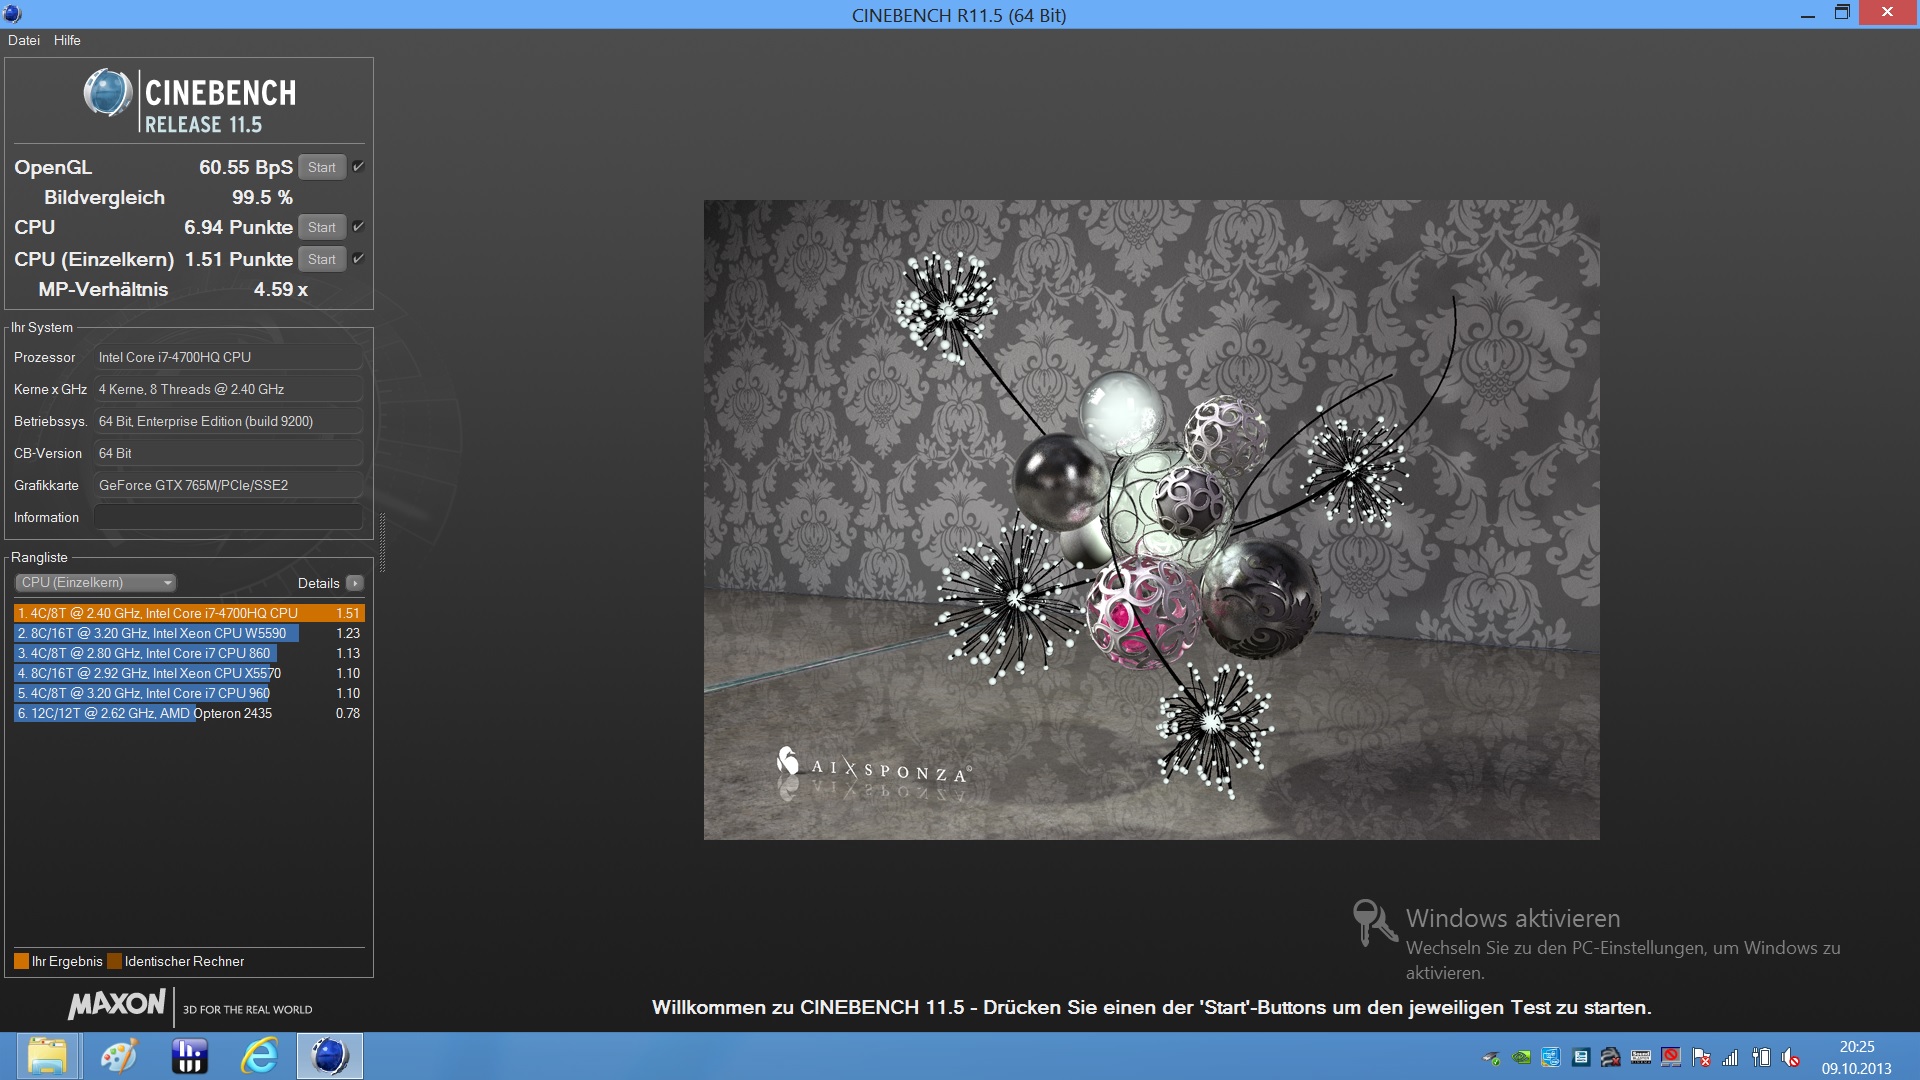The height and width of the screenshot is (1080, 1920).
Task: Click the network signal bars icon
Action: click(1730, 1057)
